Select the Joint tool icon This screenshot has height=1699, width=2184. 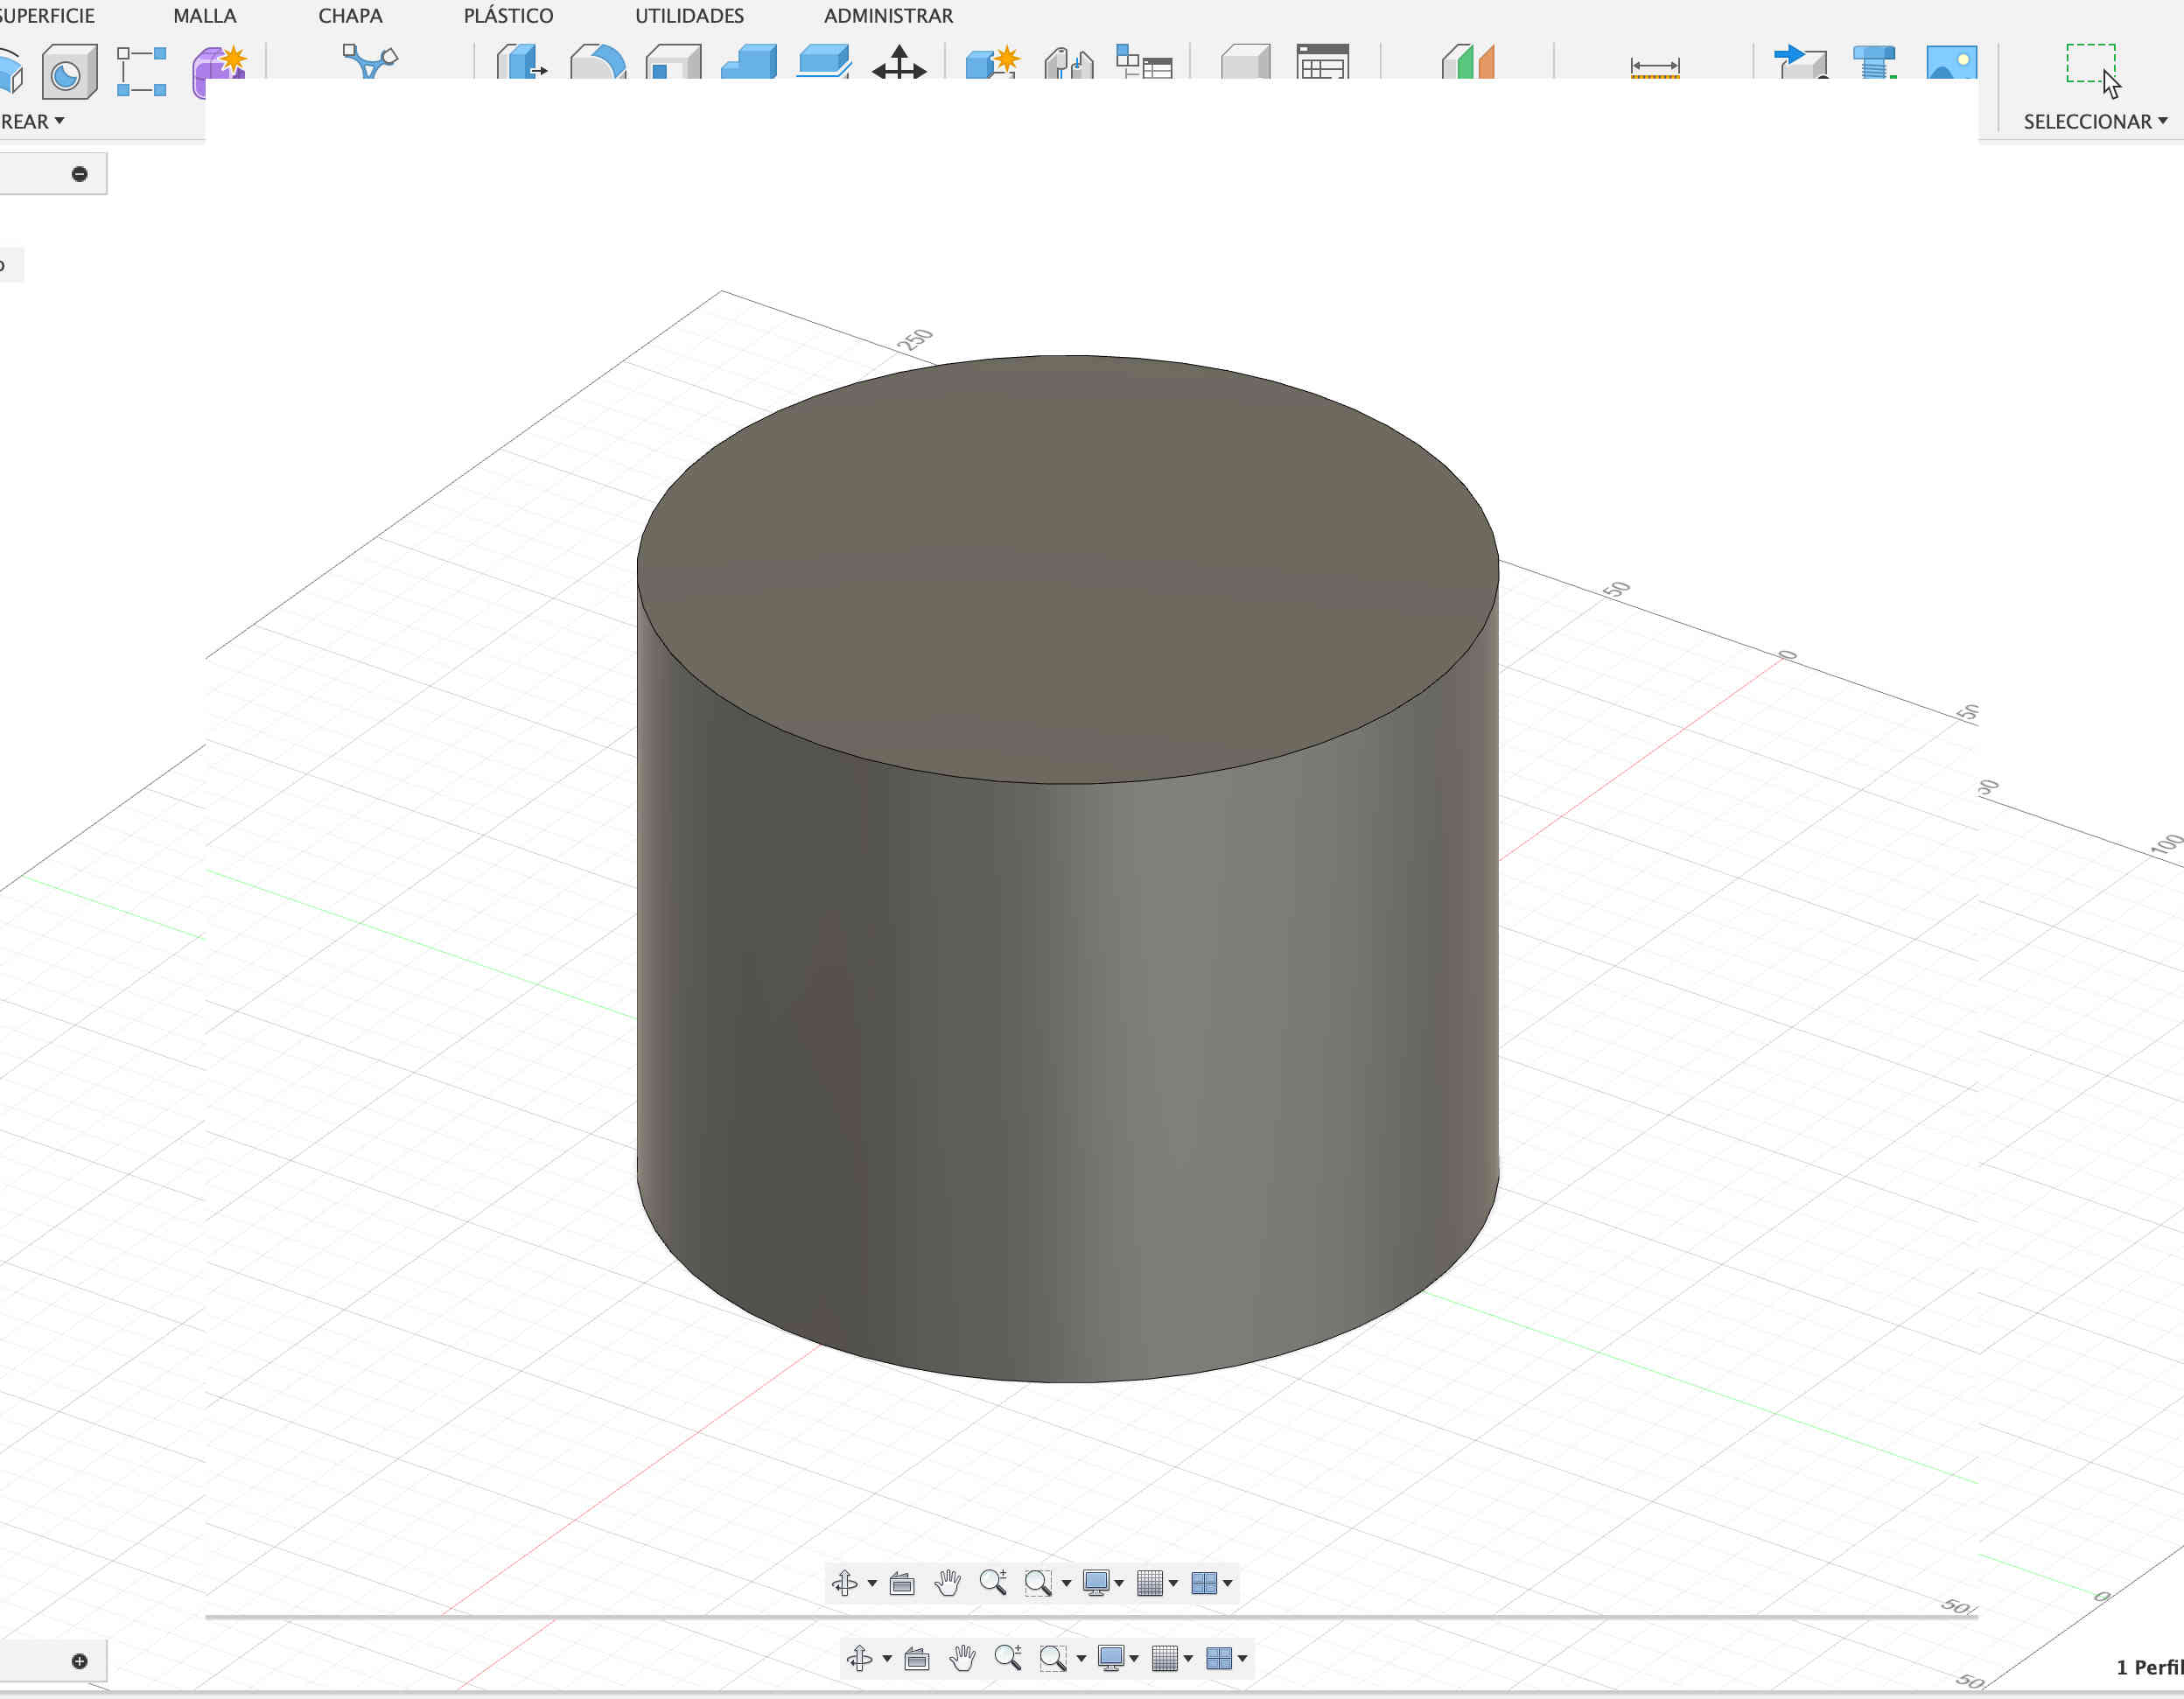1068,61
